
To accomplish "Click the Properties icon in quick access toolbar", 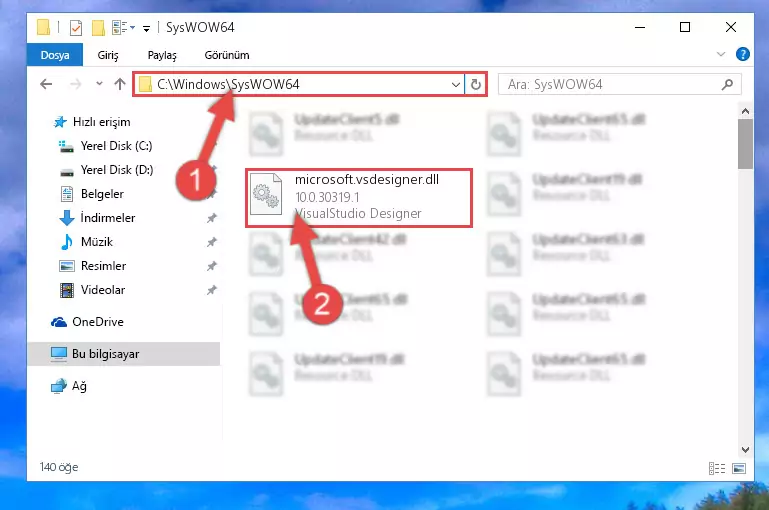I will 76,27.
